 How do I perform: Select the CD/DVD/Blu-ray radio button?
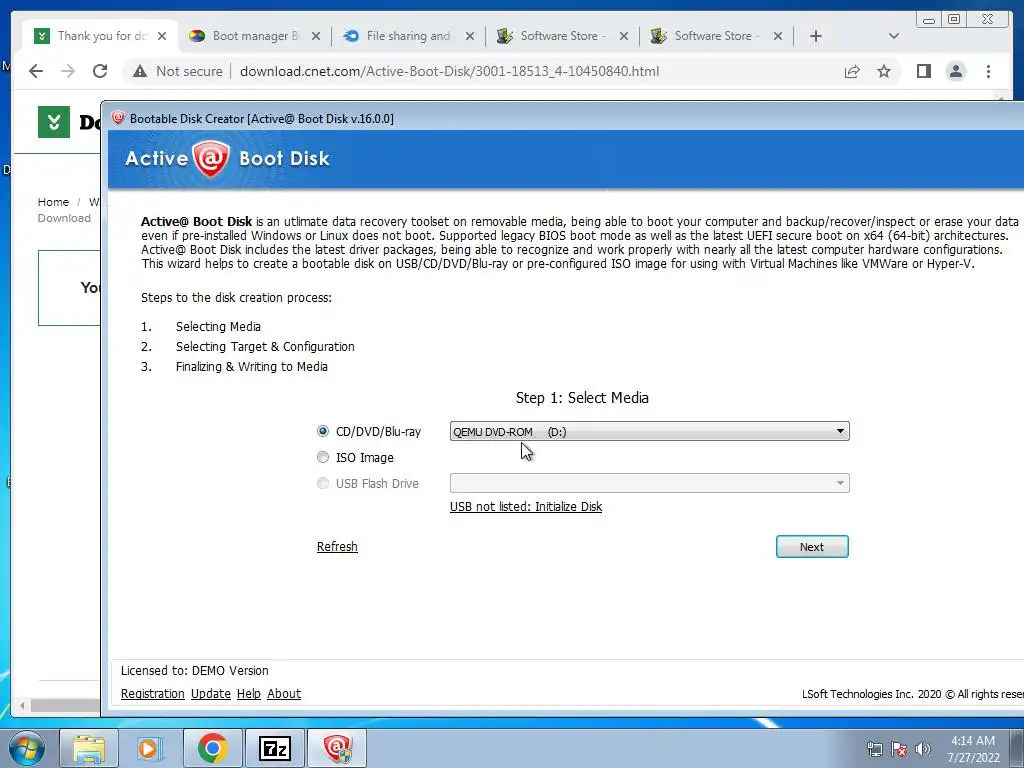click(323, 431)
